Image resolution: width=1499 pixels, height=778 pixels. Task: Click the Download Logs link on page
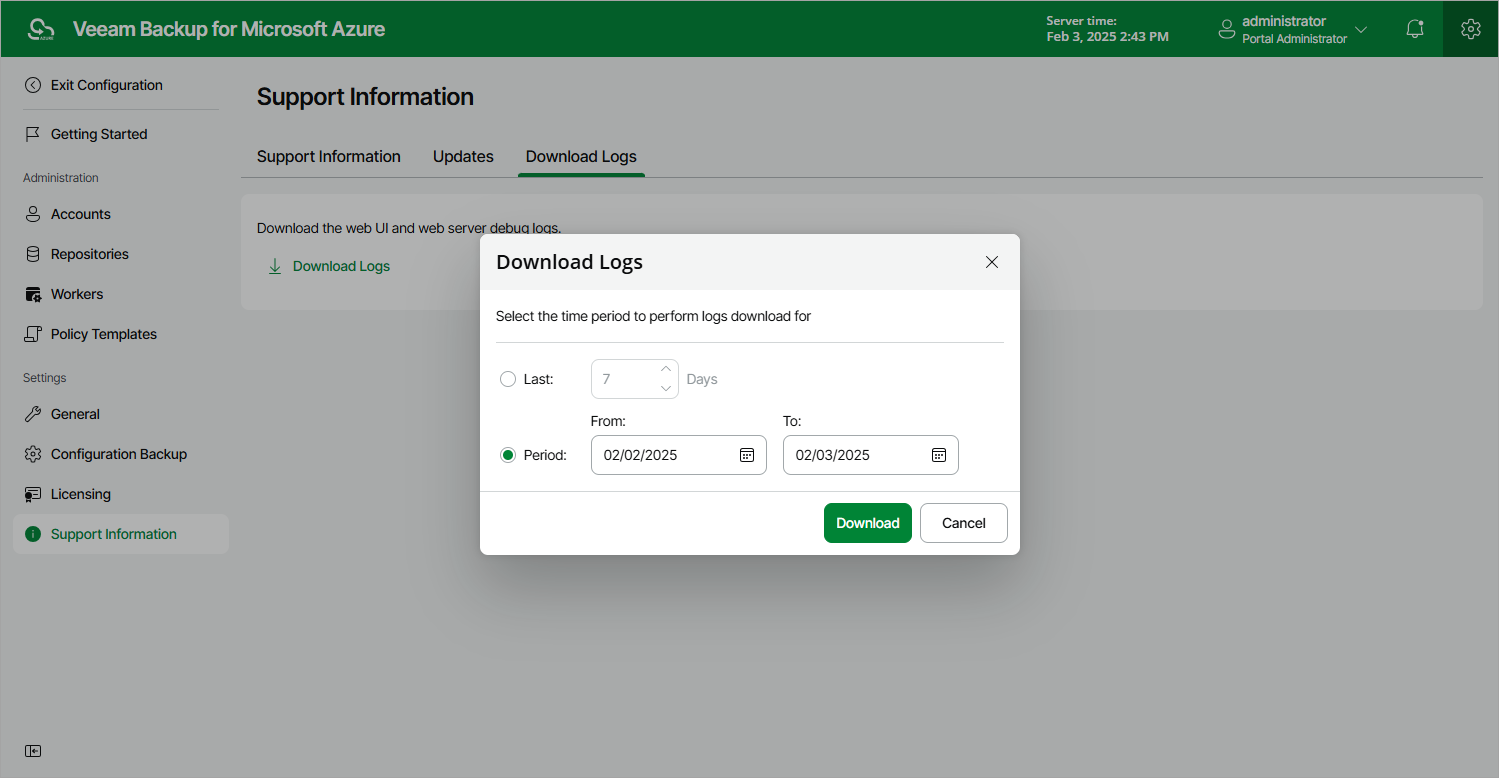tap(341, 266)
